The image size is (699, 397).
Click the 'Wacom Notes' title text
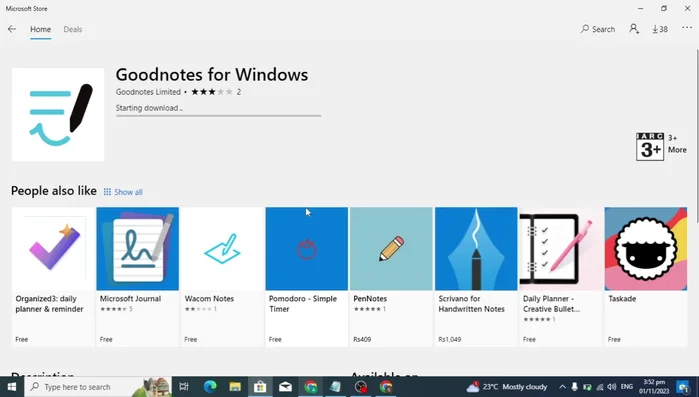(x=209, y=299)
